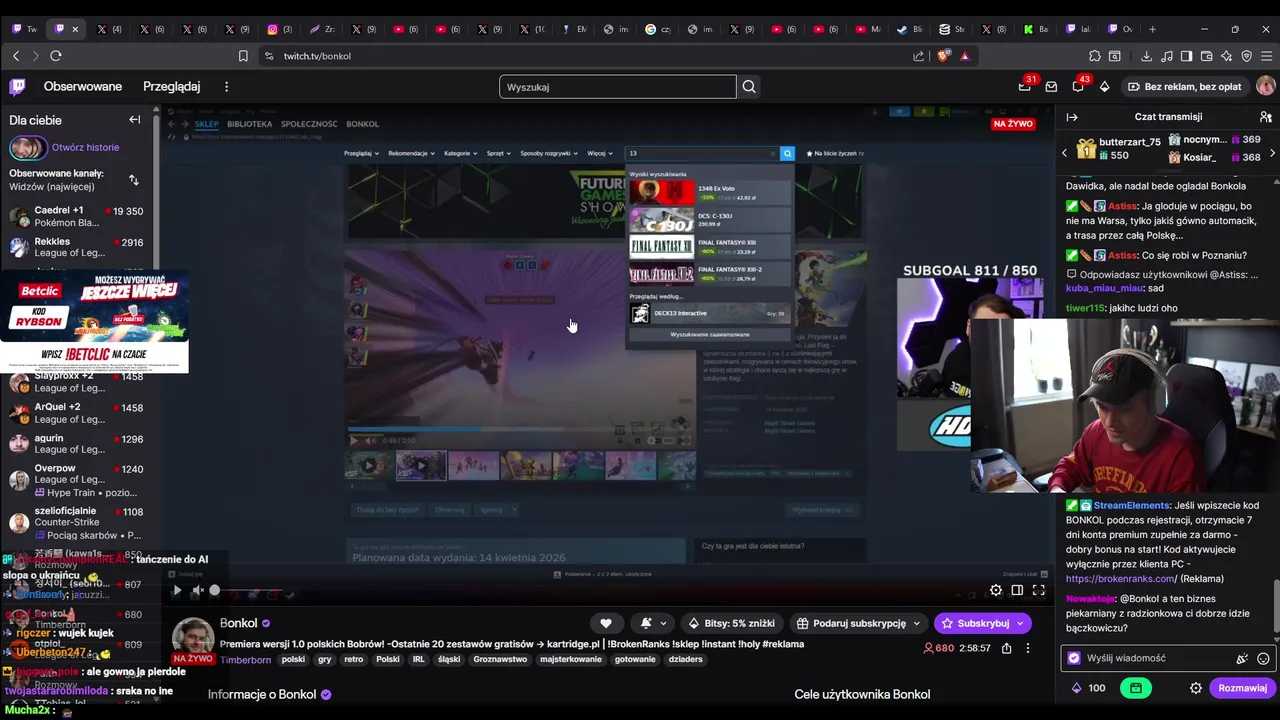Open the whispers inbox icon

point(1051,87)
